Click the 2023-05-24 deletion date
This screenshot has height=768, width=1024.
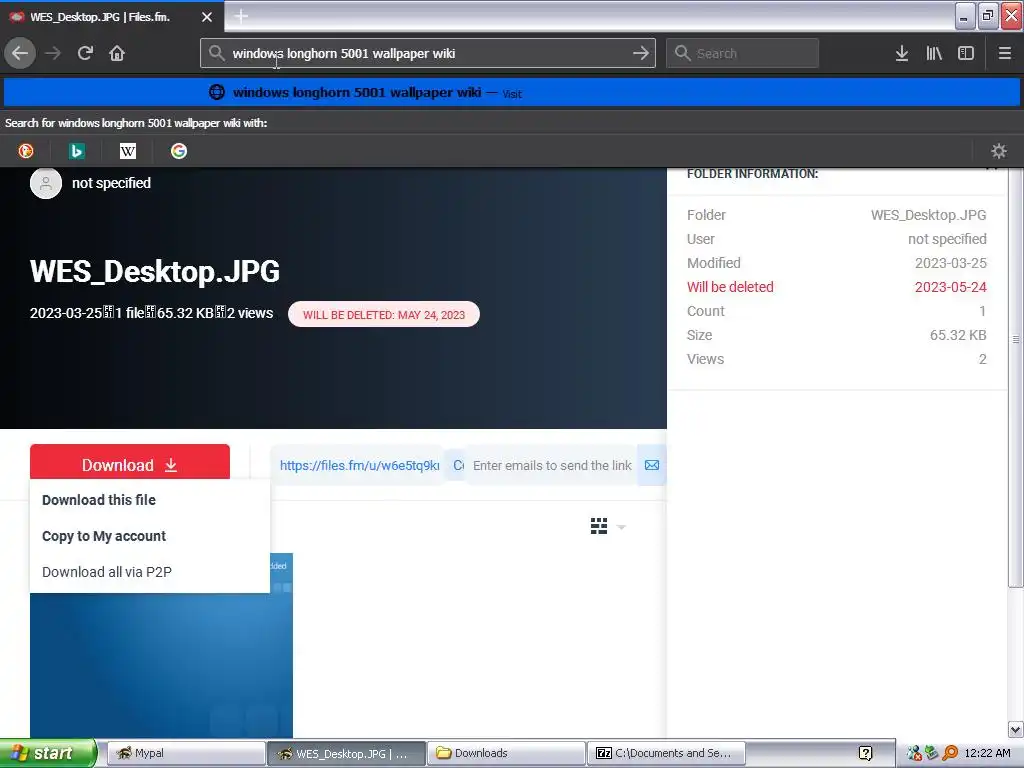point(950,287)
